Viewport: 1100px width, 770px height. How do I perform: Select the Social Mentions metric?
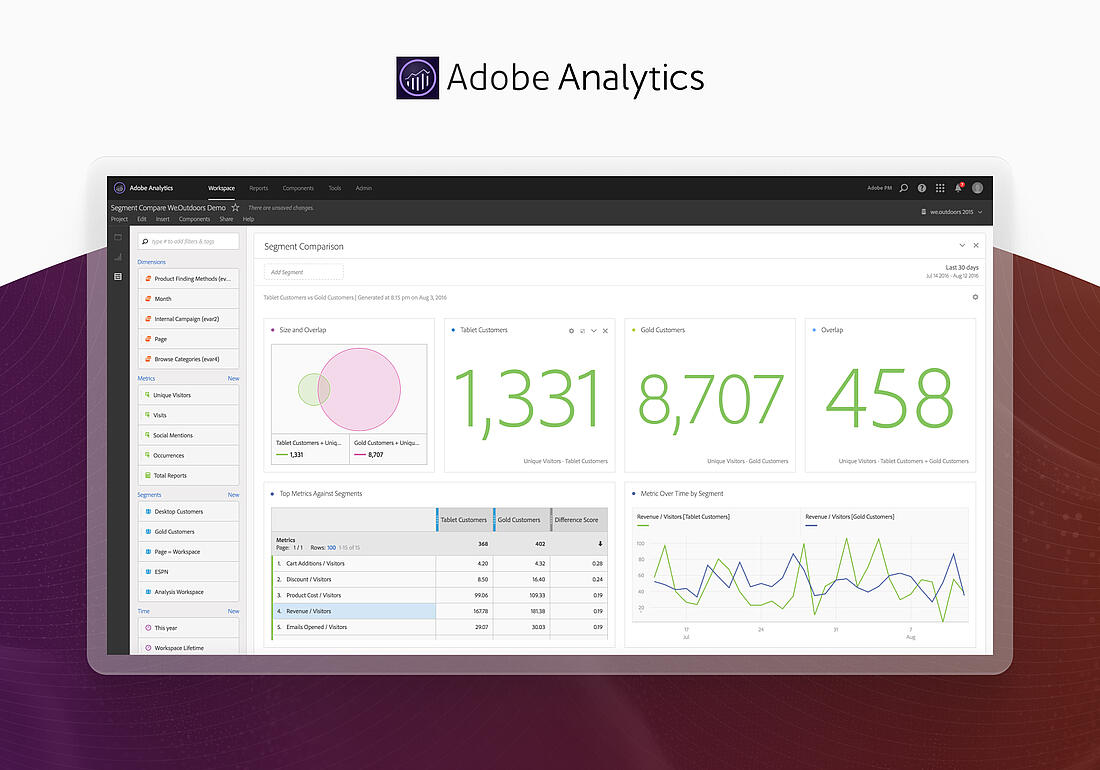[188, 435]
